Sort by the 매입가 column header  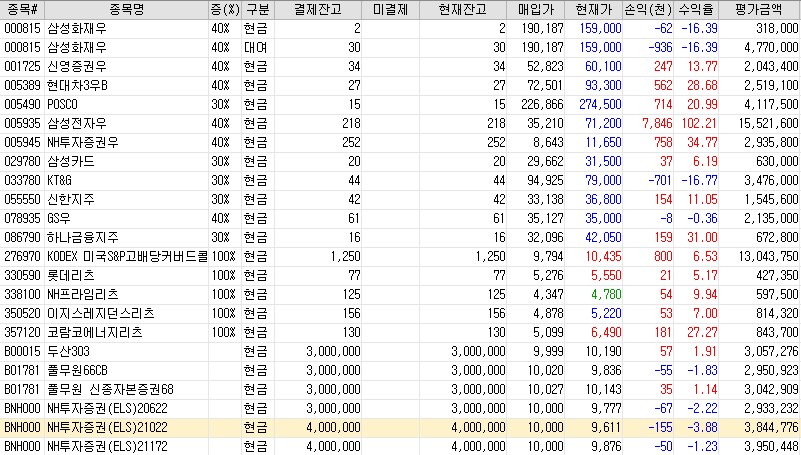(536, 10)
